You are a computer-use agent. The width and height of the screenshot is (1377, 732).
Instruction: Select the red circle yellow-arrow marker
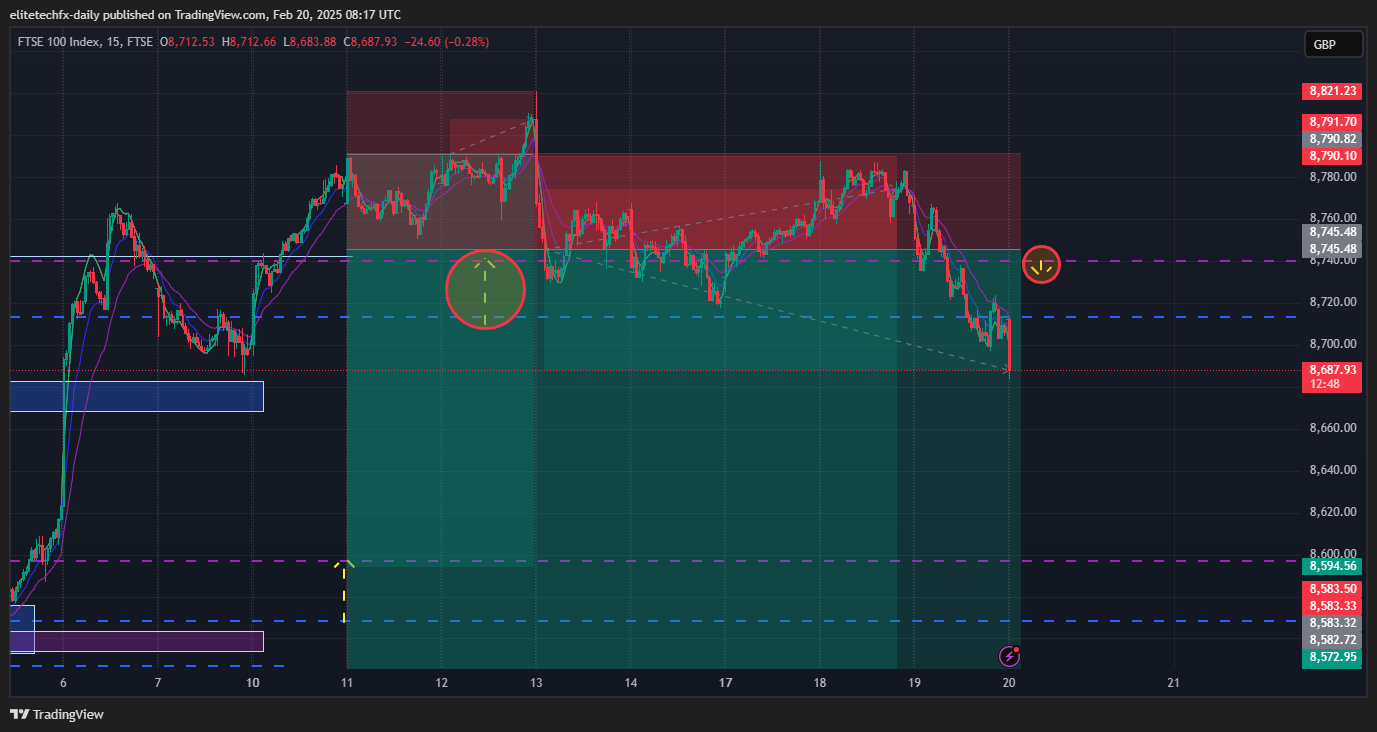pyautogui.click(x=1042, y=264)
